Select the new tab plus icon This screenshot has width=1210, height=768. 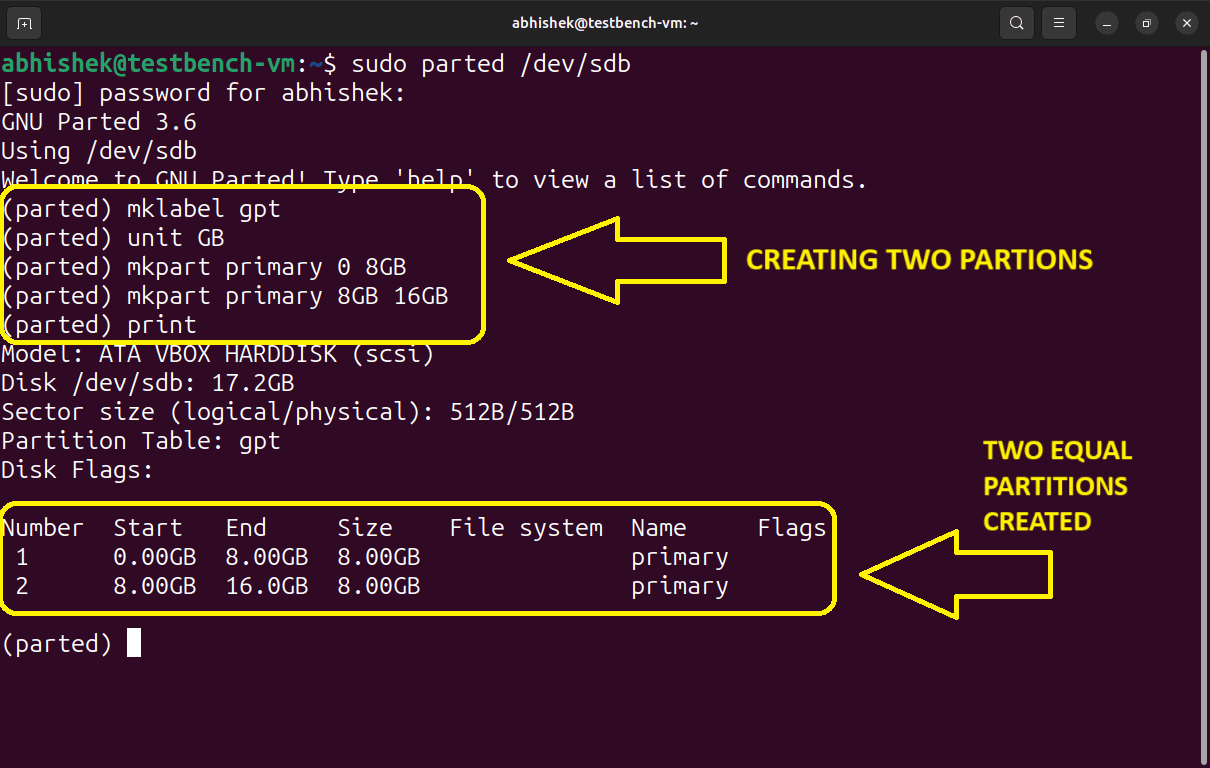pyautogui.click(x=23, y=22)
